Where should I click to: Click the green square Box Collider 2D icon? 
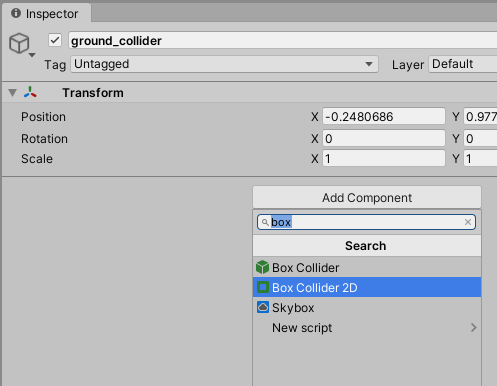tap(263, 287)
